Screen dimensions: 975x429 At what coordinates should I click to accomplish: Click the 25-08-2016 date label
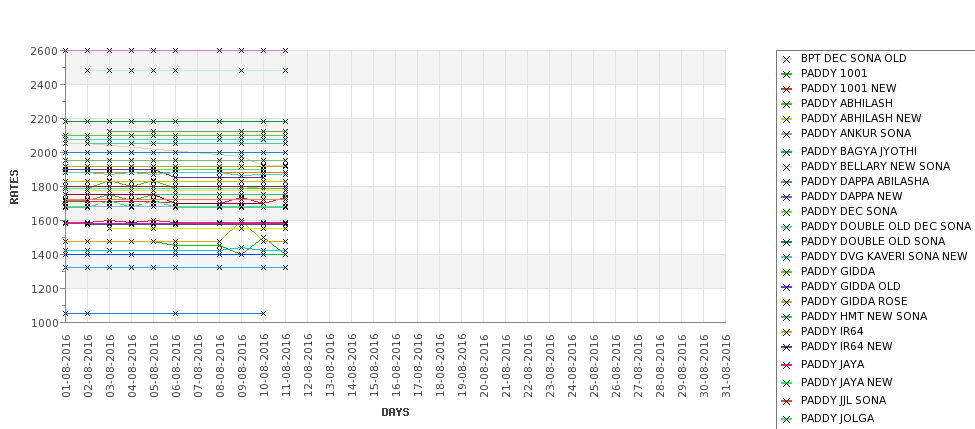click(594, 366)
